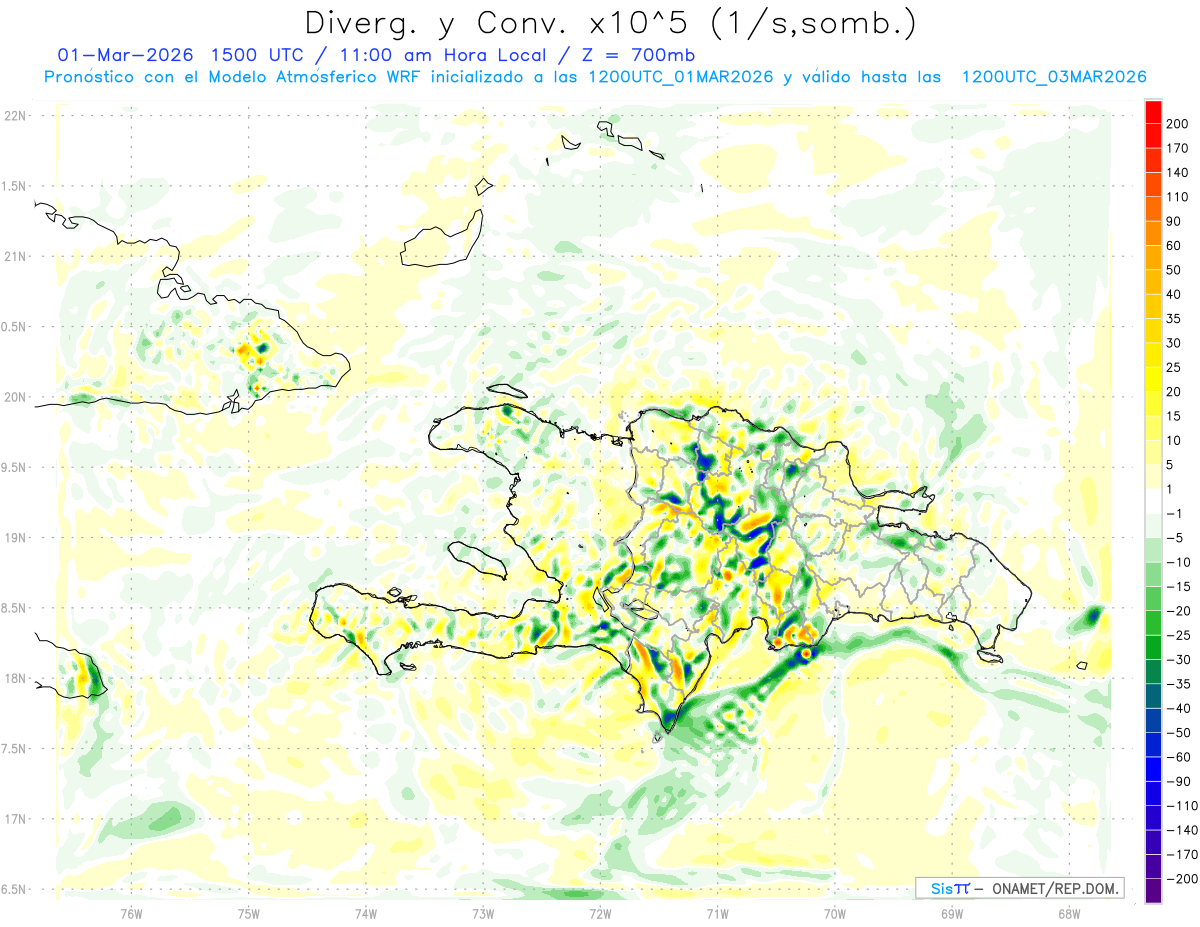
Task: Select the valid-until time "1200UTC_03MAR2026"
Action: pyautogui.click(x=1052, y=77)
